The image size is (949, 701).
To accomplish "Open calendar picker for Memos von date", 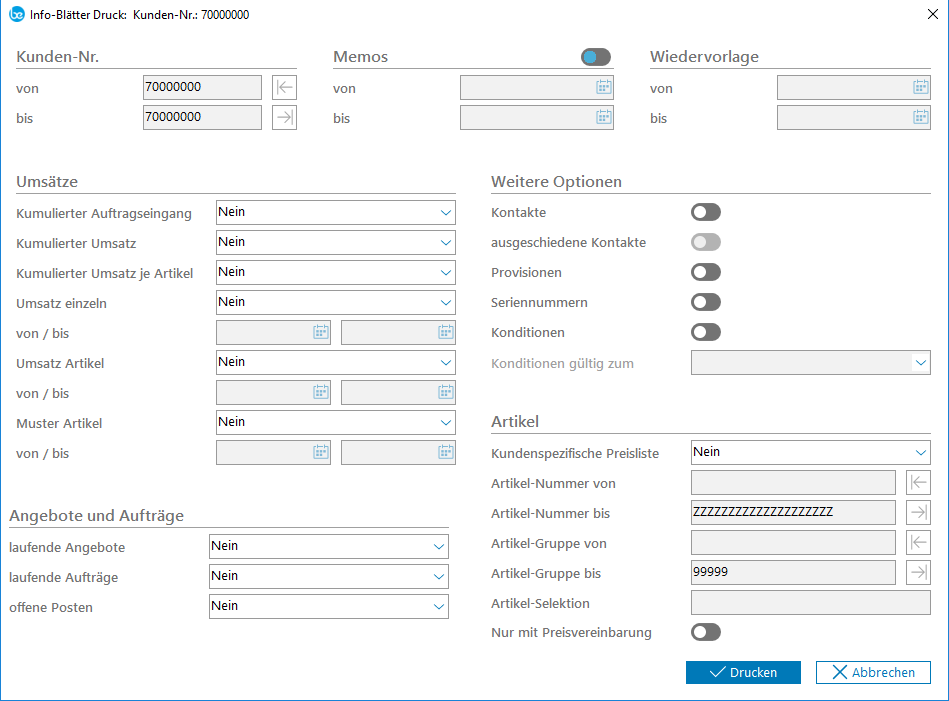I will tap(603, 88).
